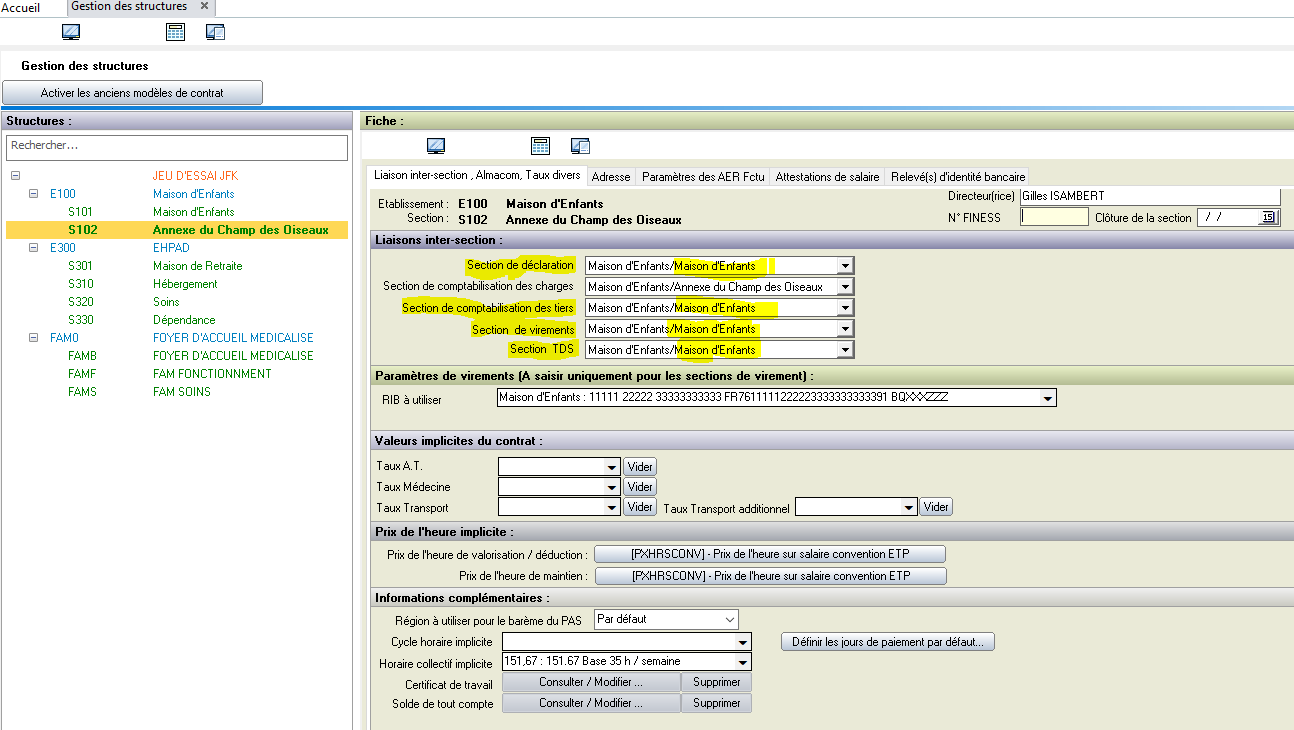Select the FAM0 establishment row
Image resolution: width=1294 pixels, height=730 pixels.
[177, 338]
